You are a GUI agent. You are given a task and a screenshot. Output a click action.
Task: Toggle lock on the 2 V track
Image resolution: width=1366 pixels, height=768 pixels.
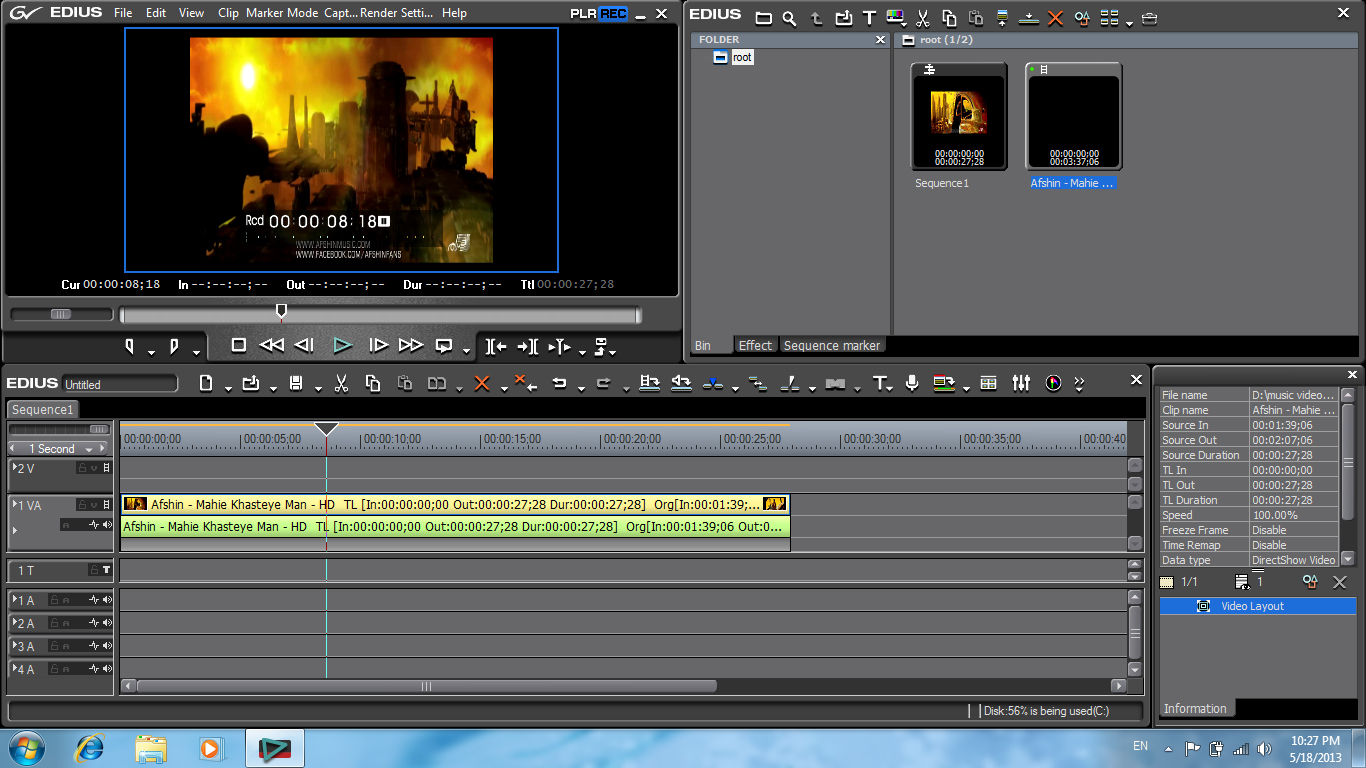(83, 468)
